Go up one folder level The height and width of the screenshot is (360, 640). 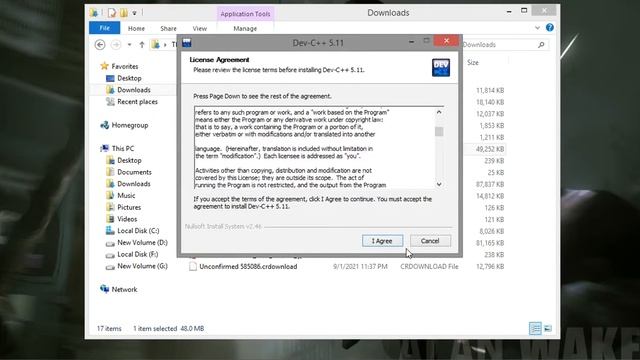(142, 44)
